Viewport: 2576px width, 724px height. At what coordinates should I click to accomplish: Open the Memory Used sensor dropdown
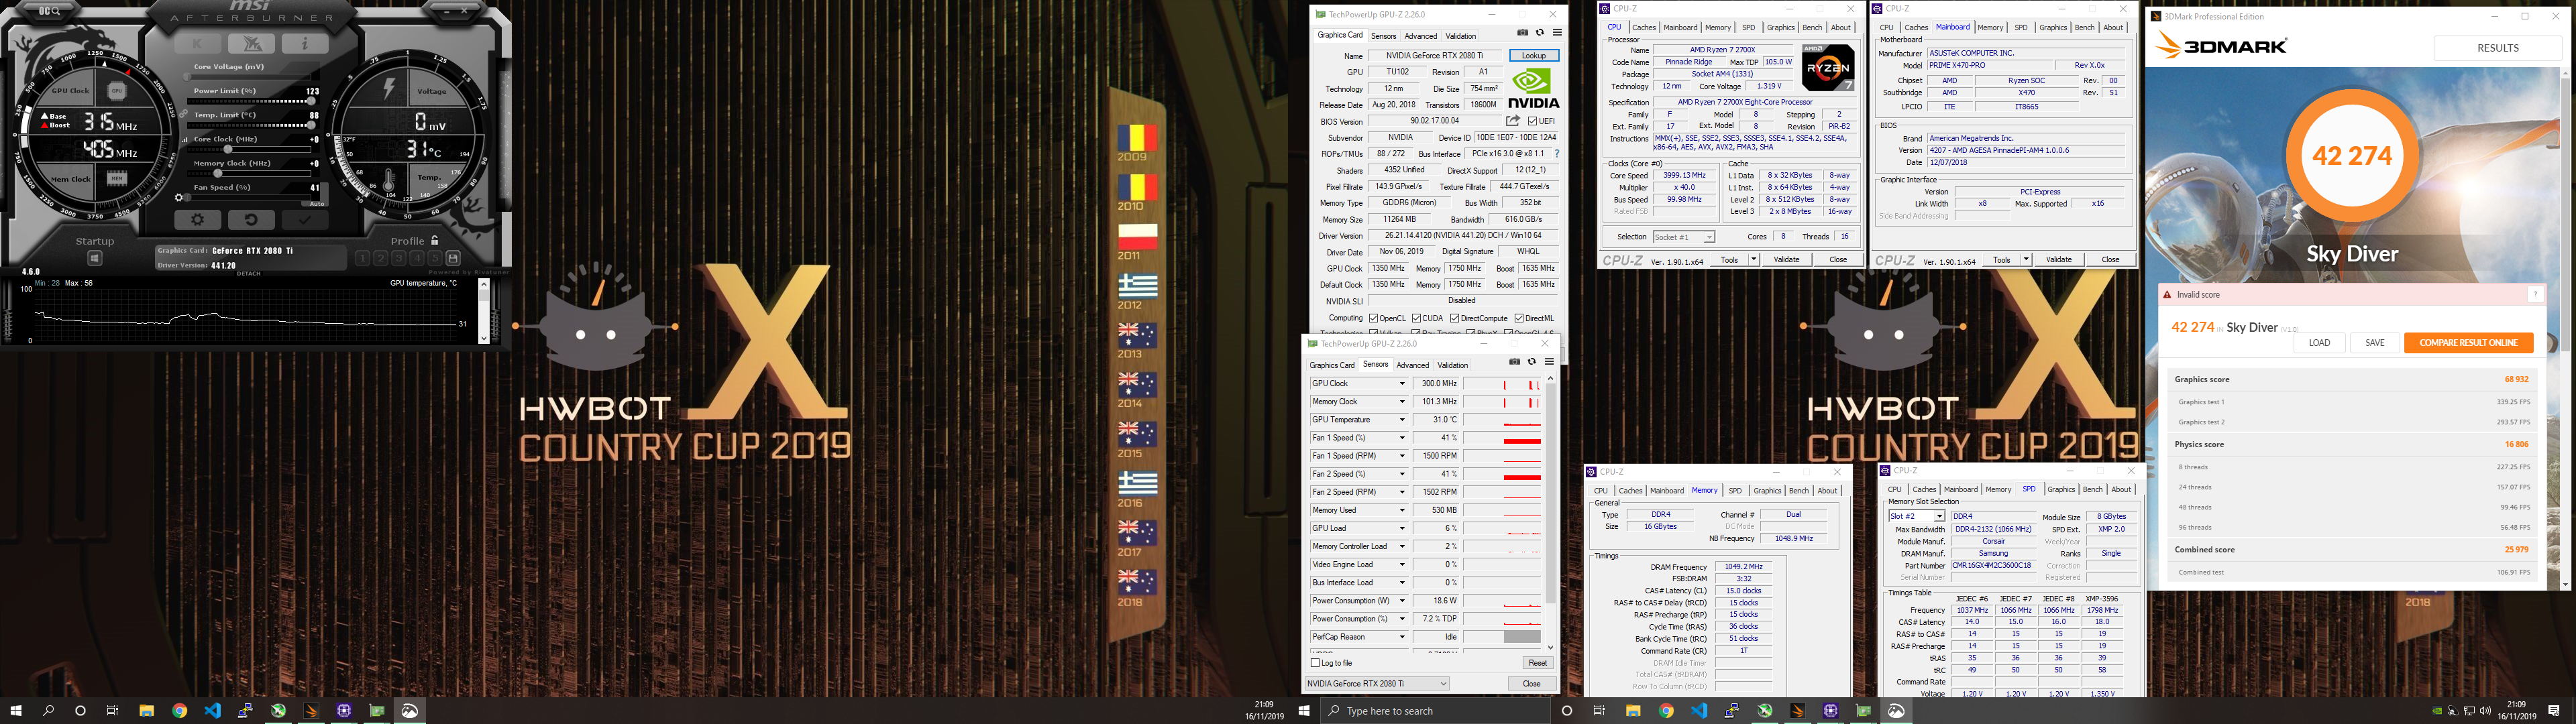point(1403,510)
